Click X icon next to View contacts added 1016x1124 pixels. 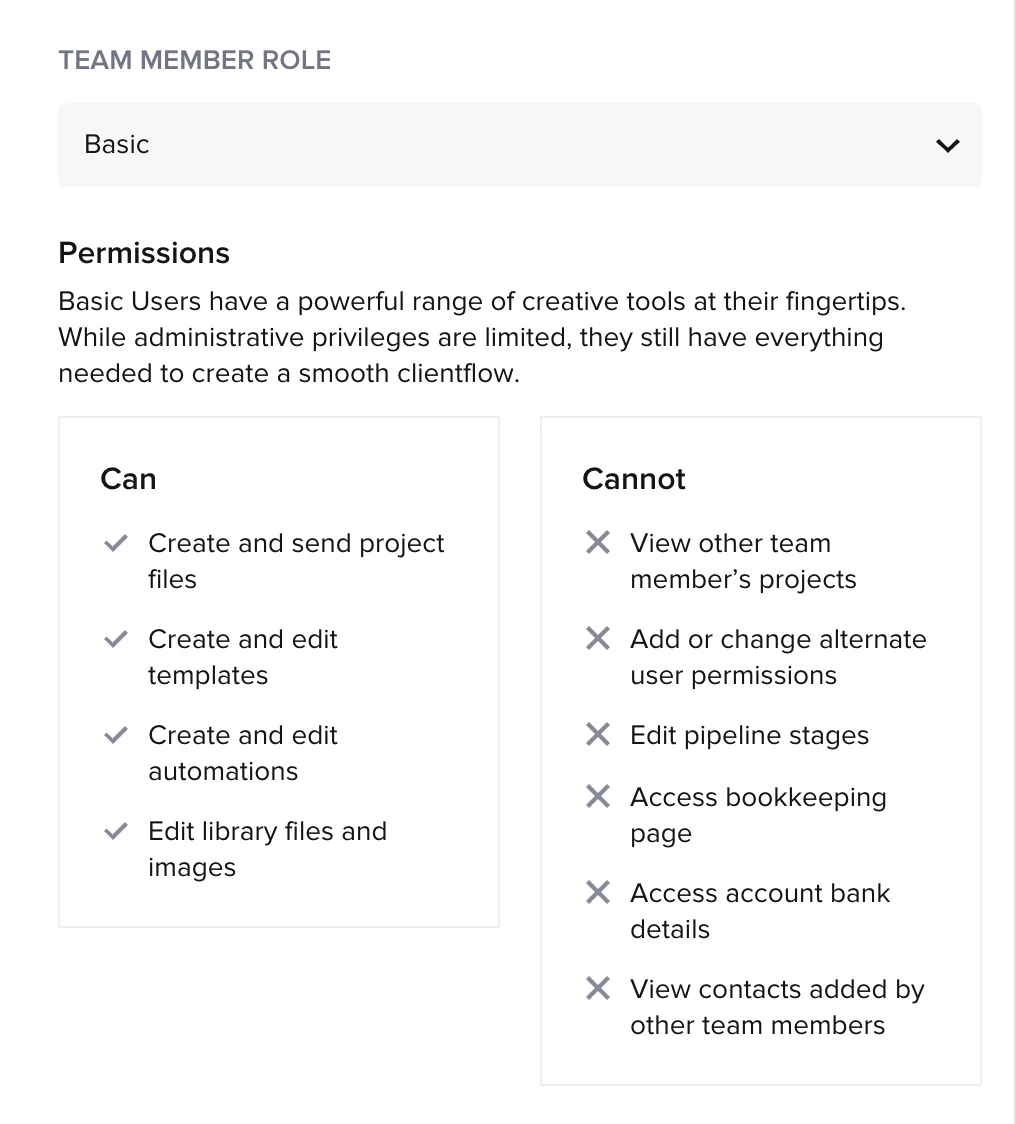click(597, 989)
